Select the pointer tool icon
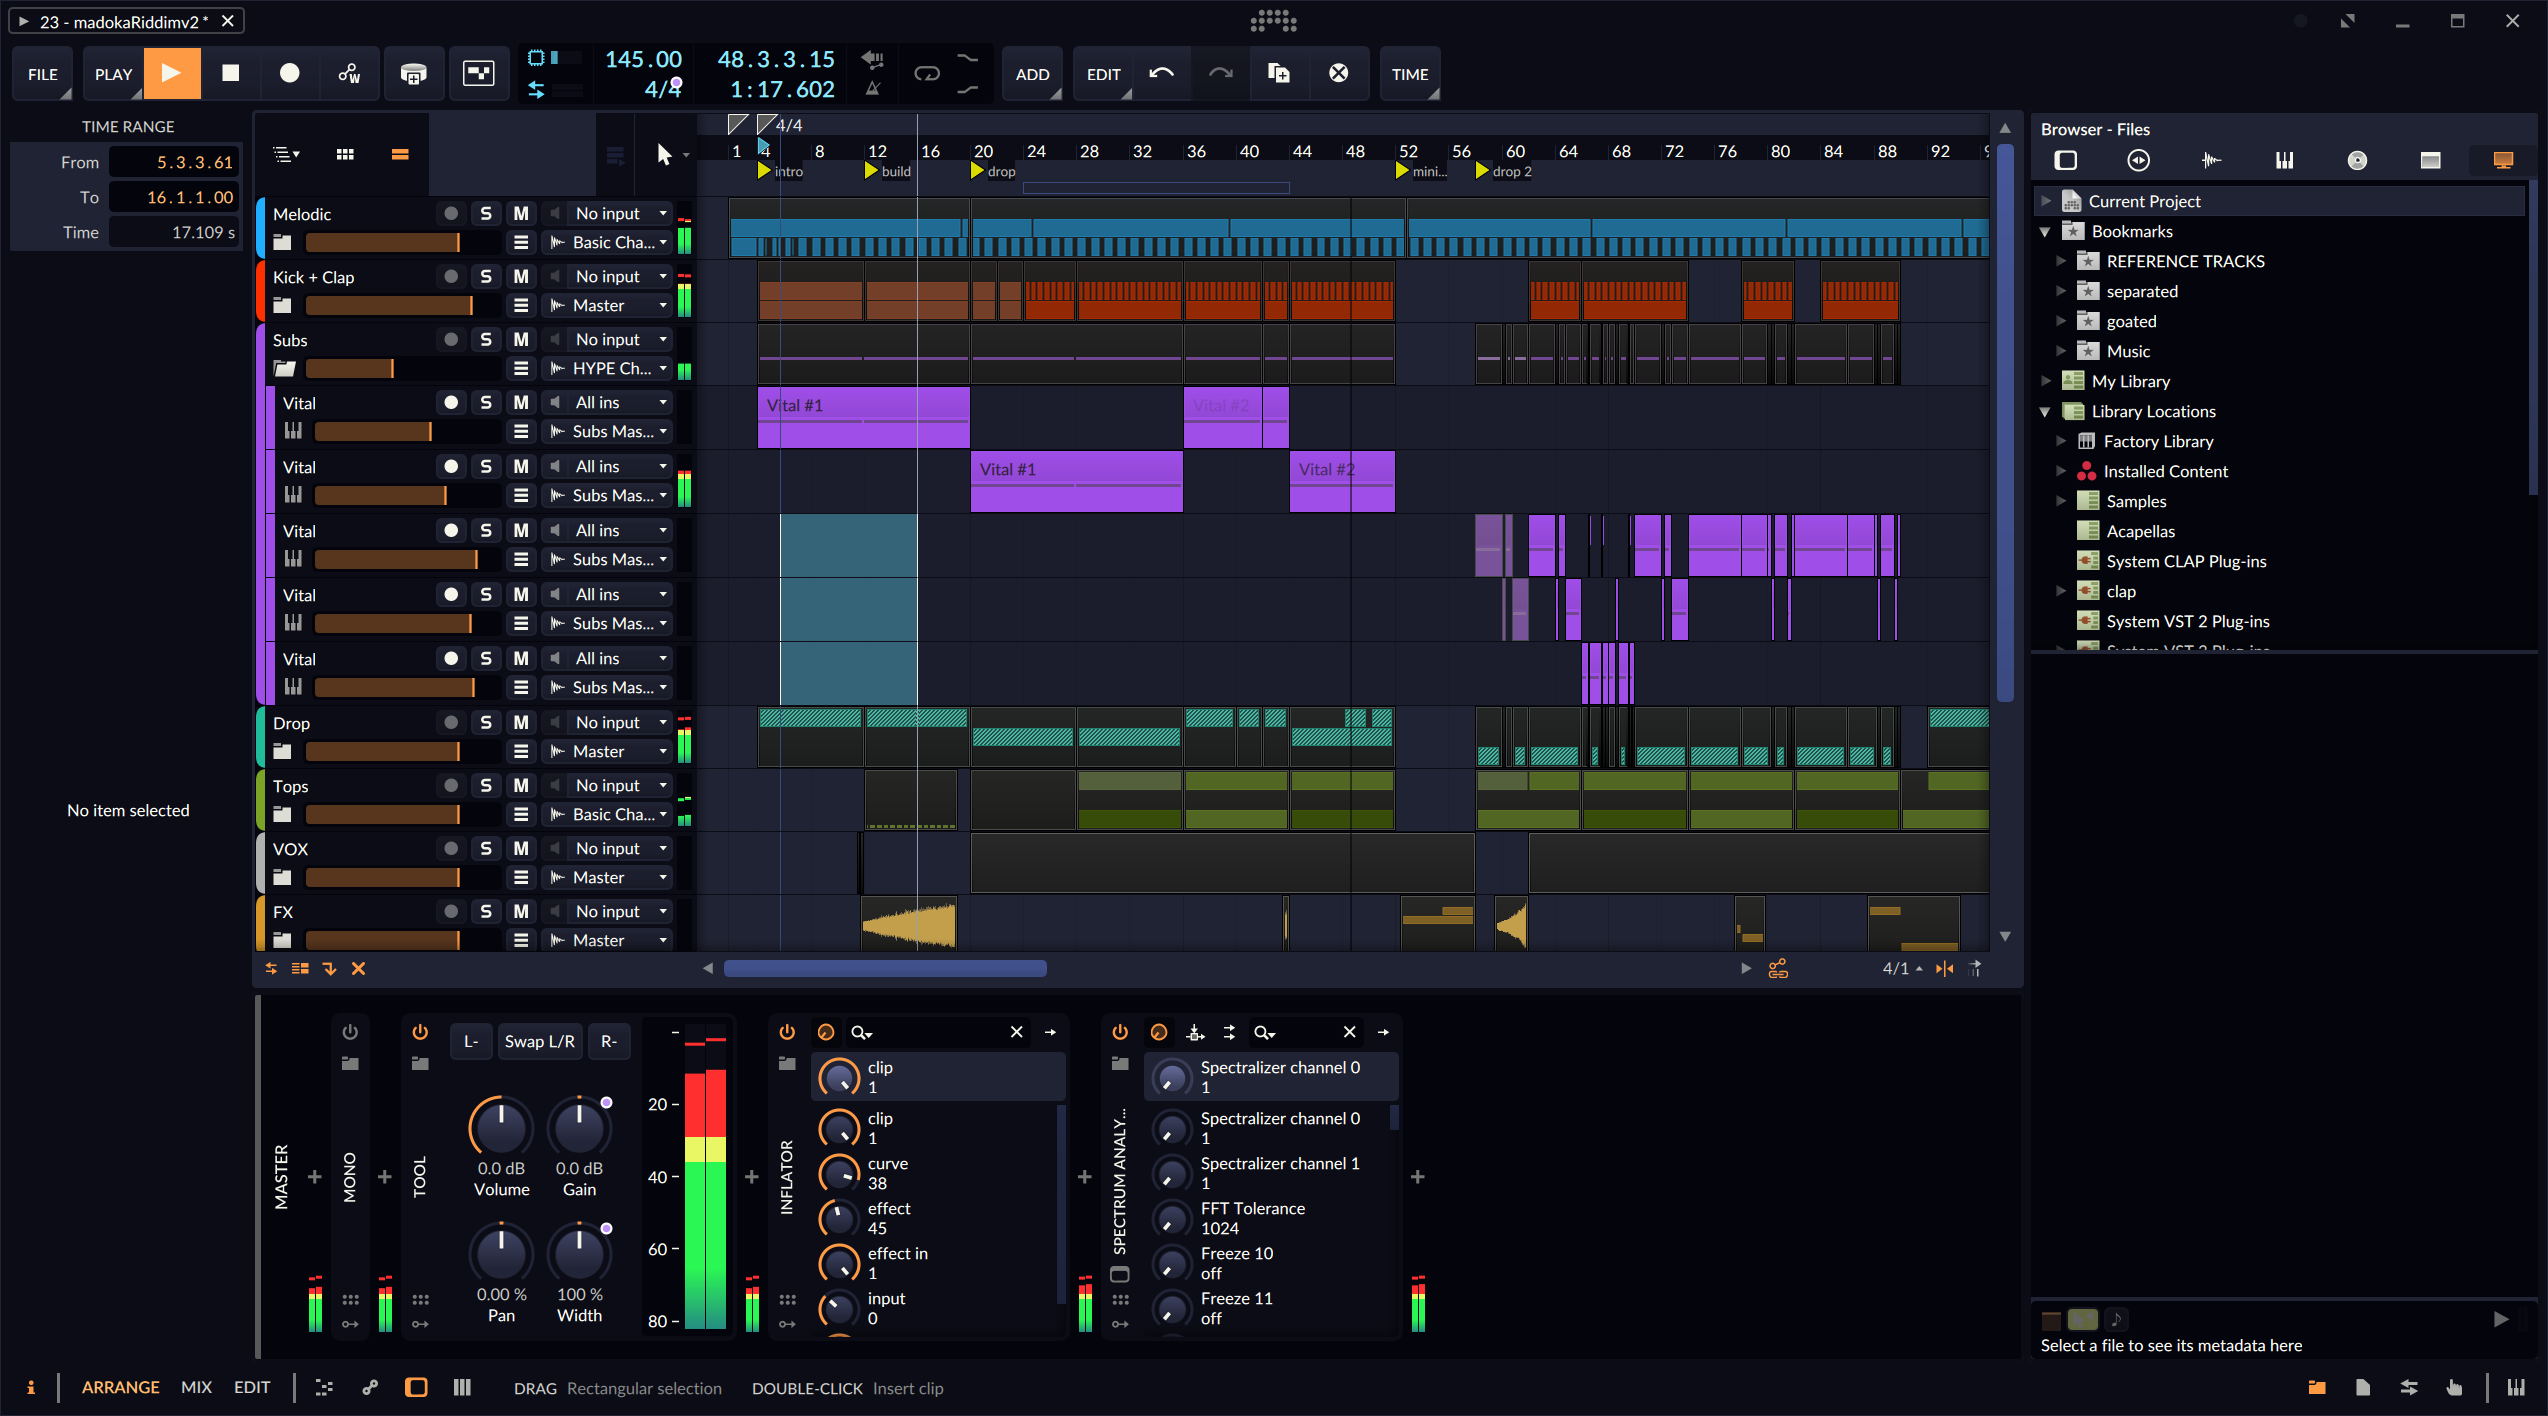 663,154
